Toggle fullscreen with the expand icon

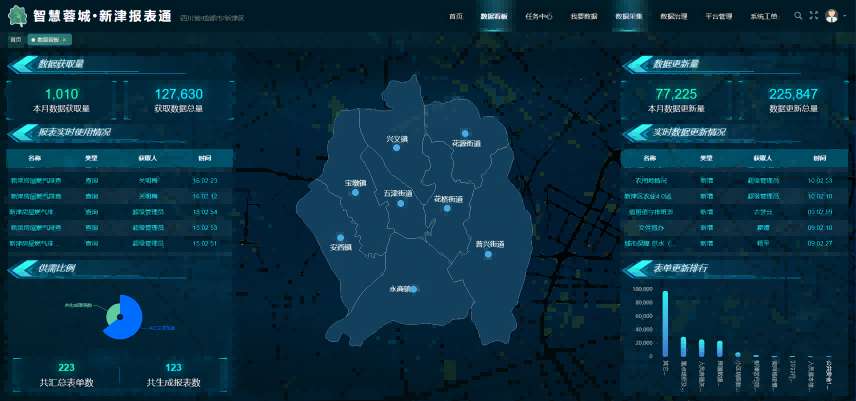[813, 16]
